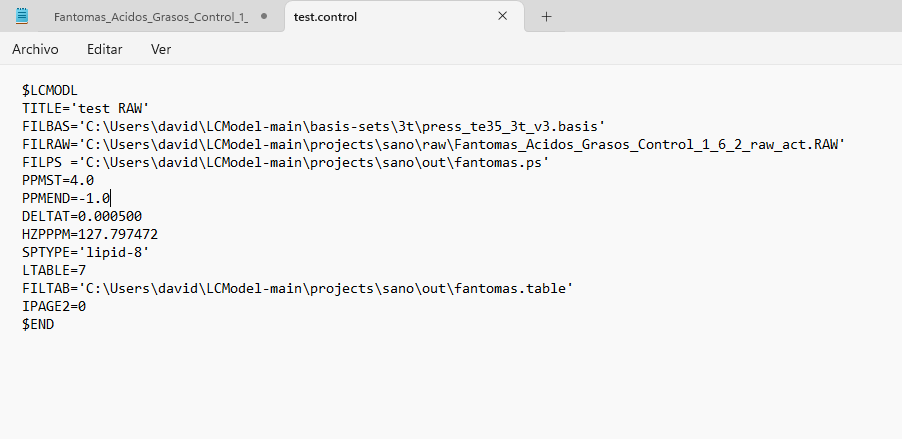Click the unsaved dot on the Fantomas tab
Image resolution: width=902 pixels, height=439 pixels.
(263, 17)
